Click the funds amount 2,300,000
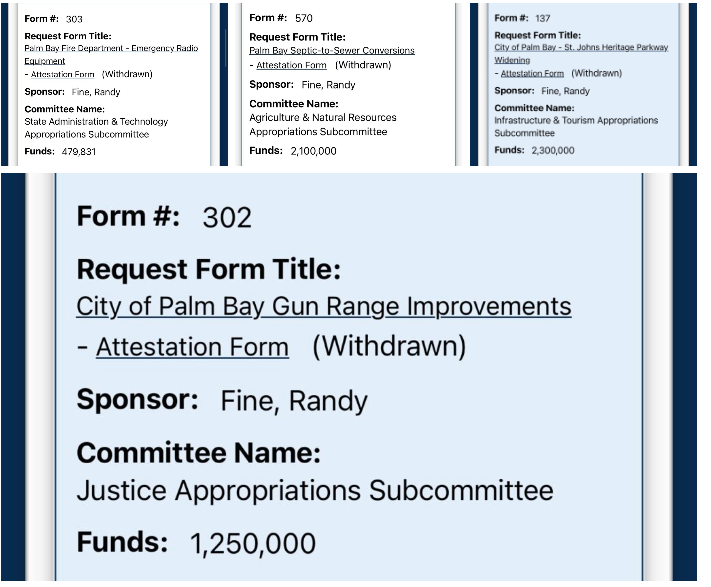Image resolution: width=711 pixels, height=587 pixels. click(x=551, y=150)
